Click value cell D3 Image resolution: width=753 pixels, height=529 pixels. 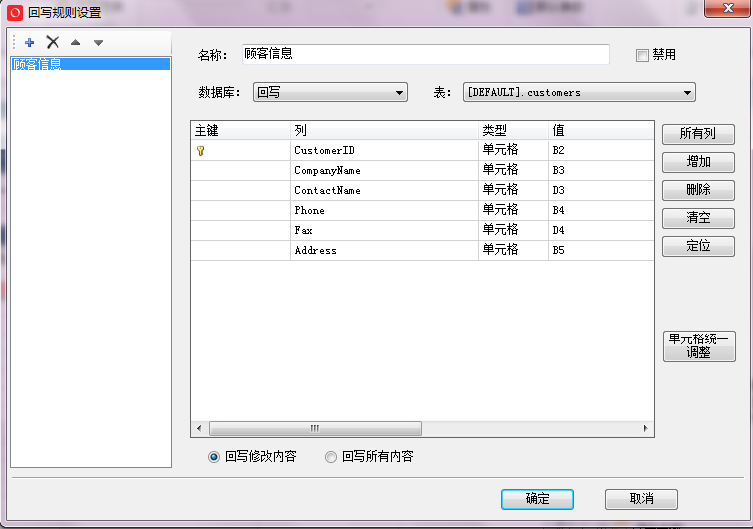click(x=601, y=191)
